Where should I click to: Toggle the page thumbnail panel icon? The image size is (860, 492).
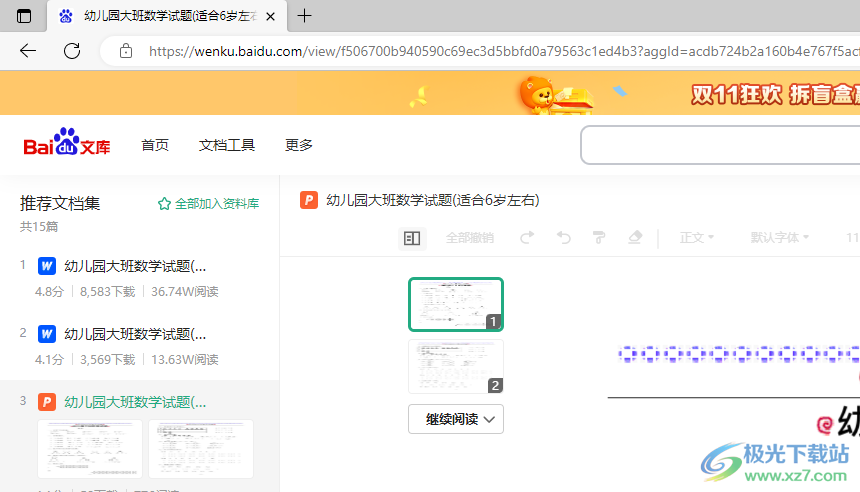pyautogui.click(x=412, y=238)
